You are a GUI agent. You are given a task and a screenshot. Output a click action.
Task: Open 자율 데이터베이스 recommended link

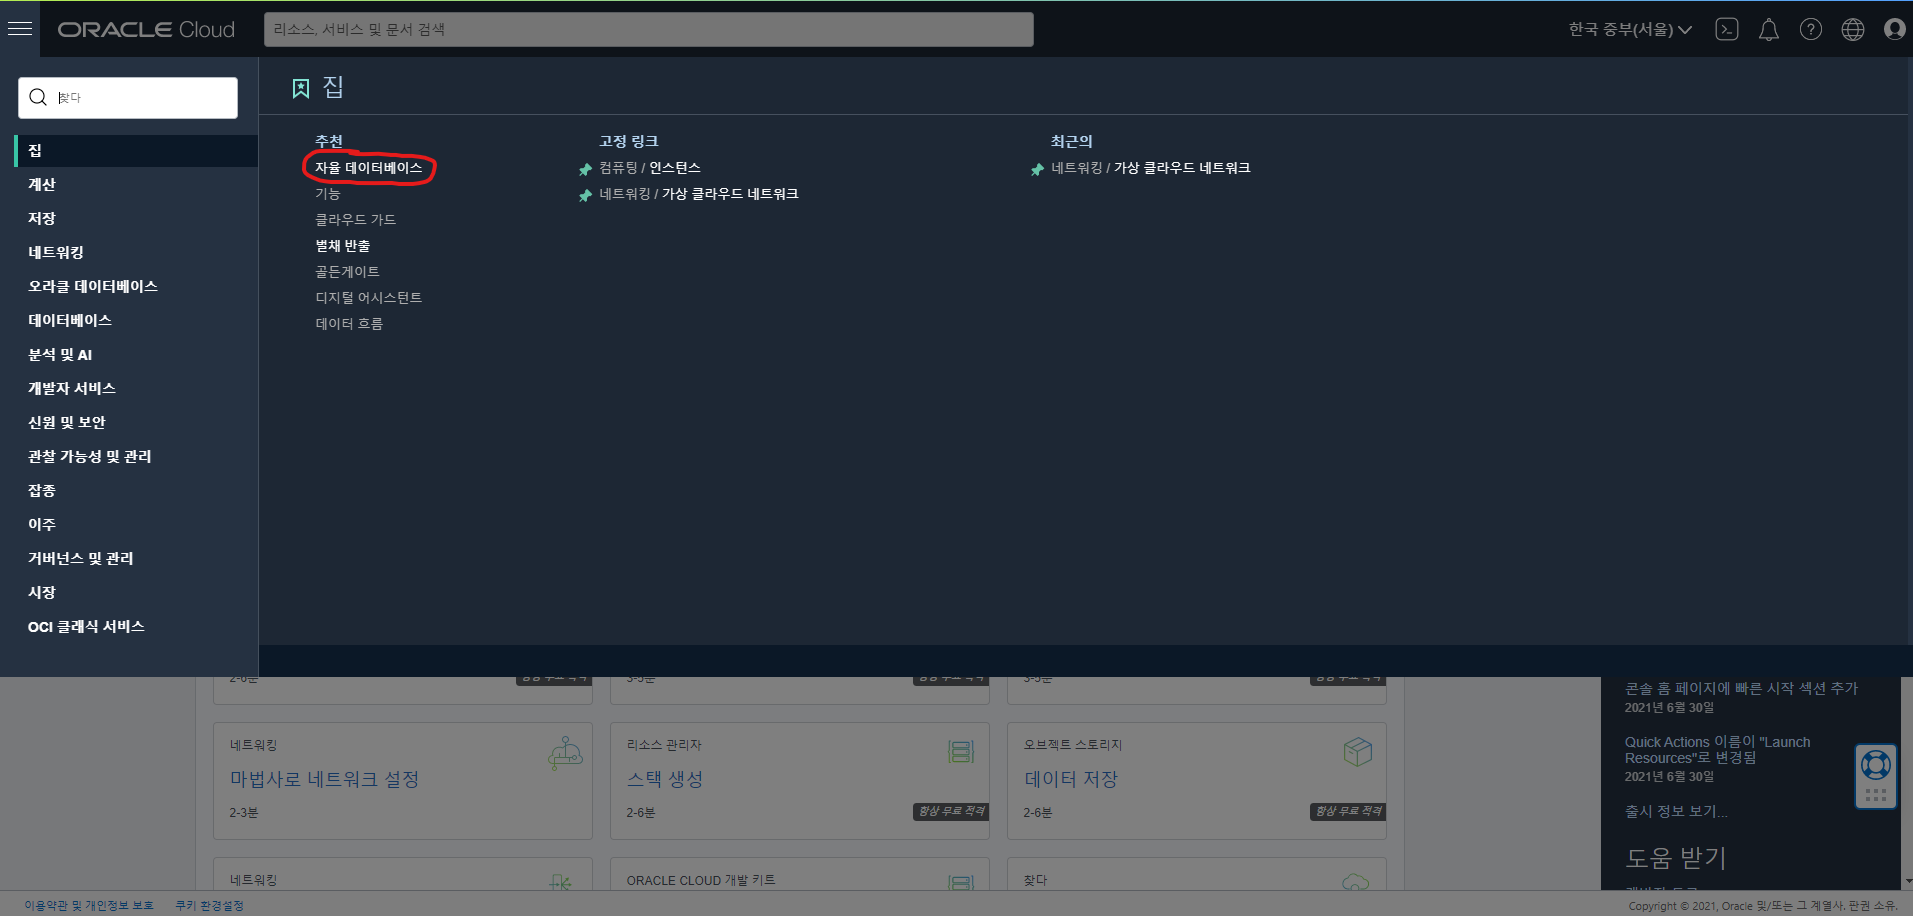coord(369,168)
